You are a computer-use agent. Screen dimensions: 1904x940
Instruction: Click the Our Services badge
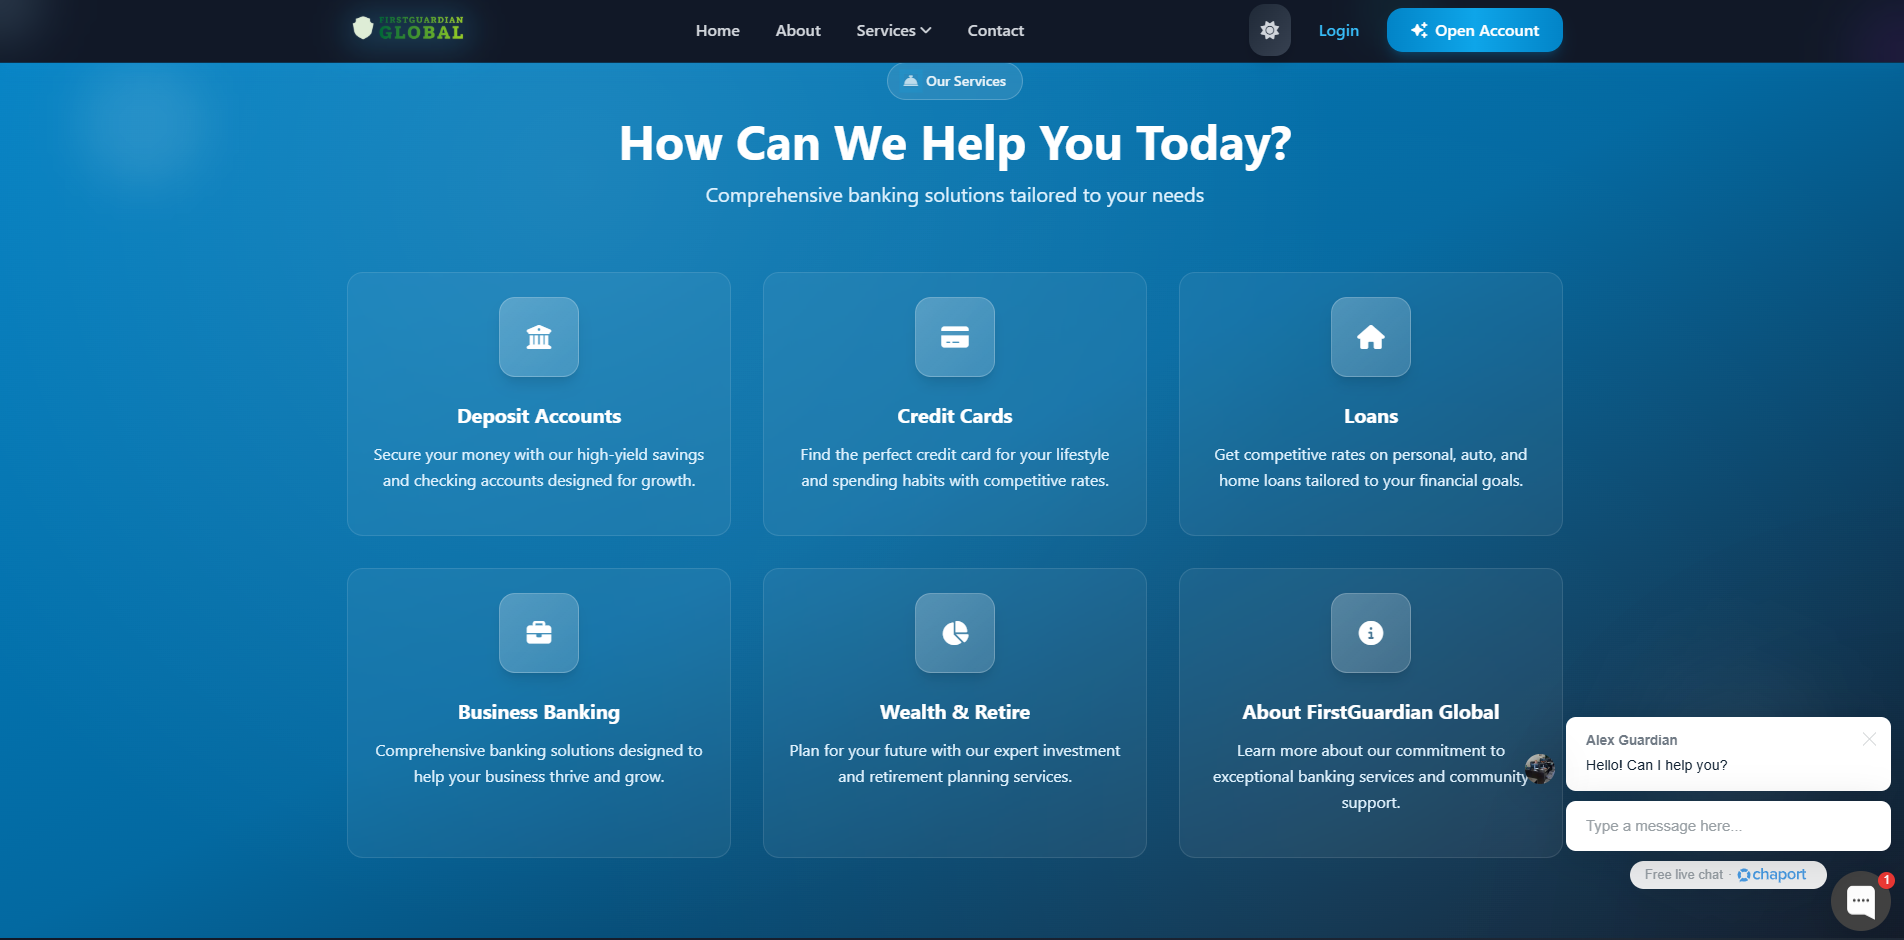[x=955, y=81]
